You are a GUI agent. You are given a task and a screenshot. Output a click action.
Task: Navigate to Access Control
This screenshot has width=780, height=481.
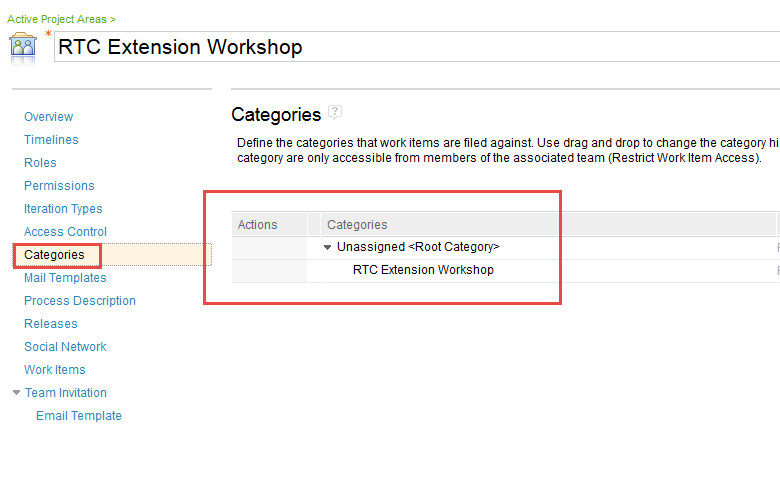click(65, 232)
